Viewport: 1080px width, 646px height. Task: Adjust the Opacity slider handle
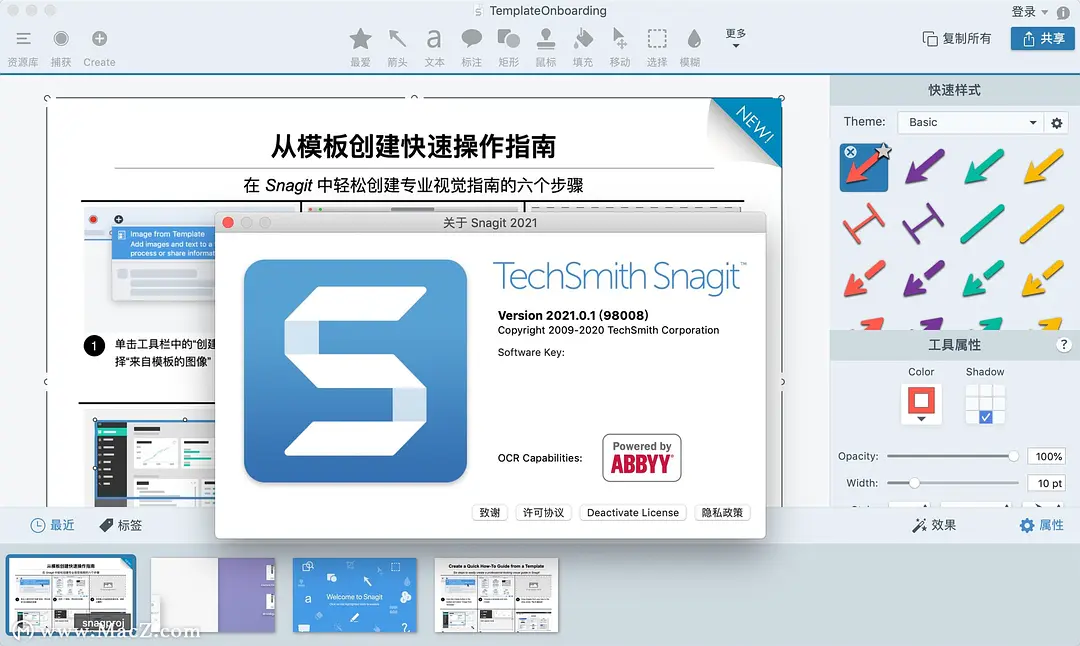coord(1013,456)
